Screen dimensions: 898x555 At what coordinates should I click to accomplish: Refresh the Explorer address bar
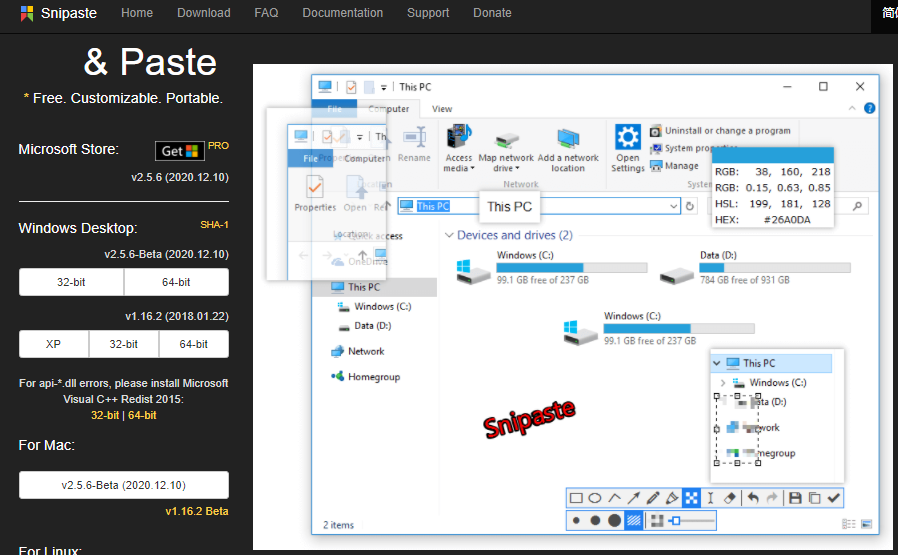click(x=690, y=206)
